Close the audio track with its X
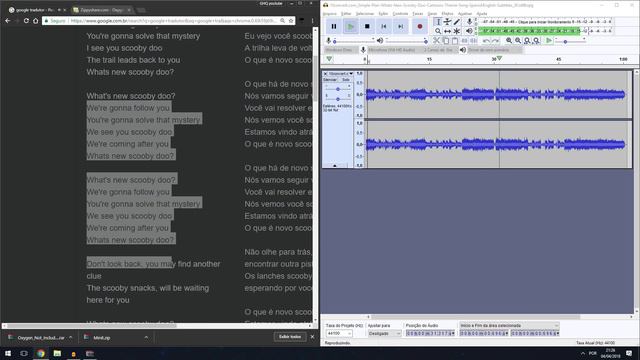Image resolution: width=640 pixels, height=360 pixels. pos(325,73)
